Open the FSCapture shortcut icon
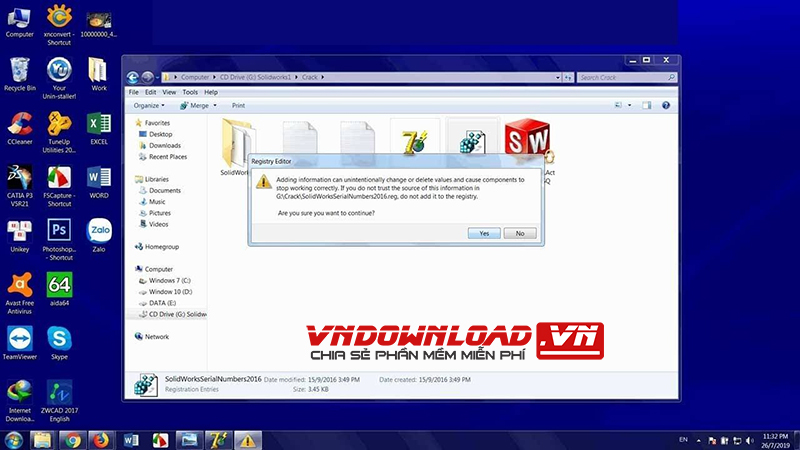 click(59, 186)
